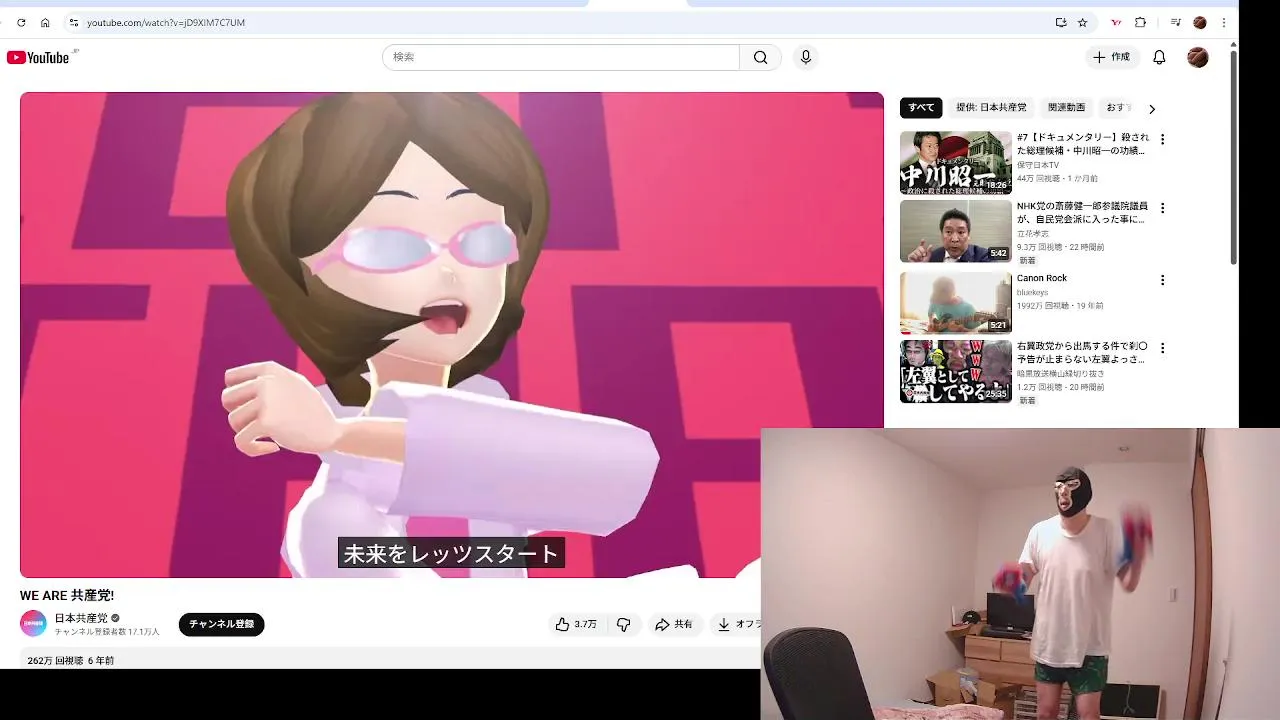
Task: Open the 左翼として 25:35 video thumbnail
Action: [955, 371]
